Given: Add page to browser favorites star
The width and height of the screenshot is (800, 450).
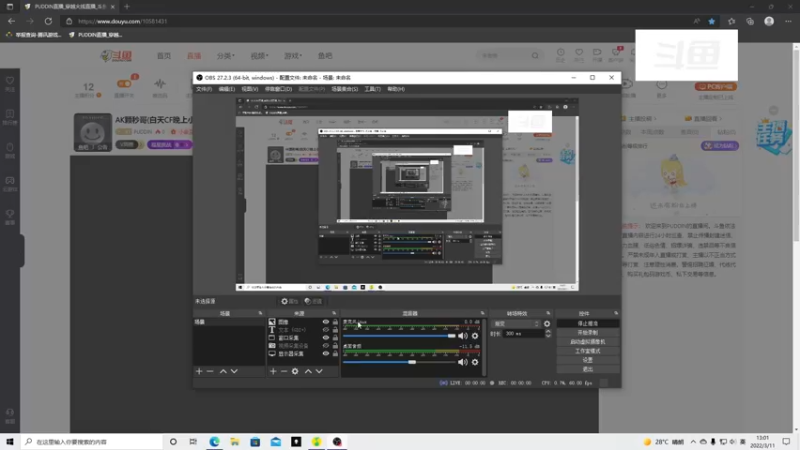Looking at the screenshot, I should pos(712,21).
